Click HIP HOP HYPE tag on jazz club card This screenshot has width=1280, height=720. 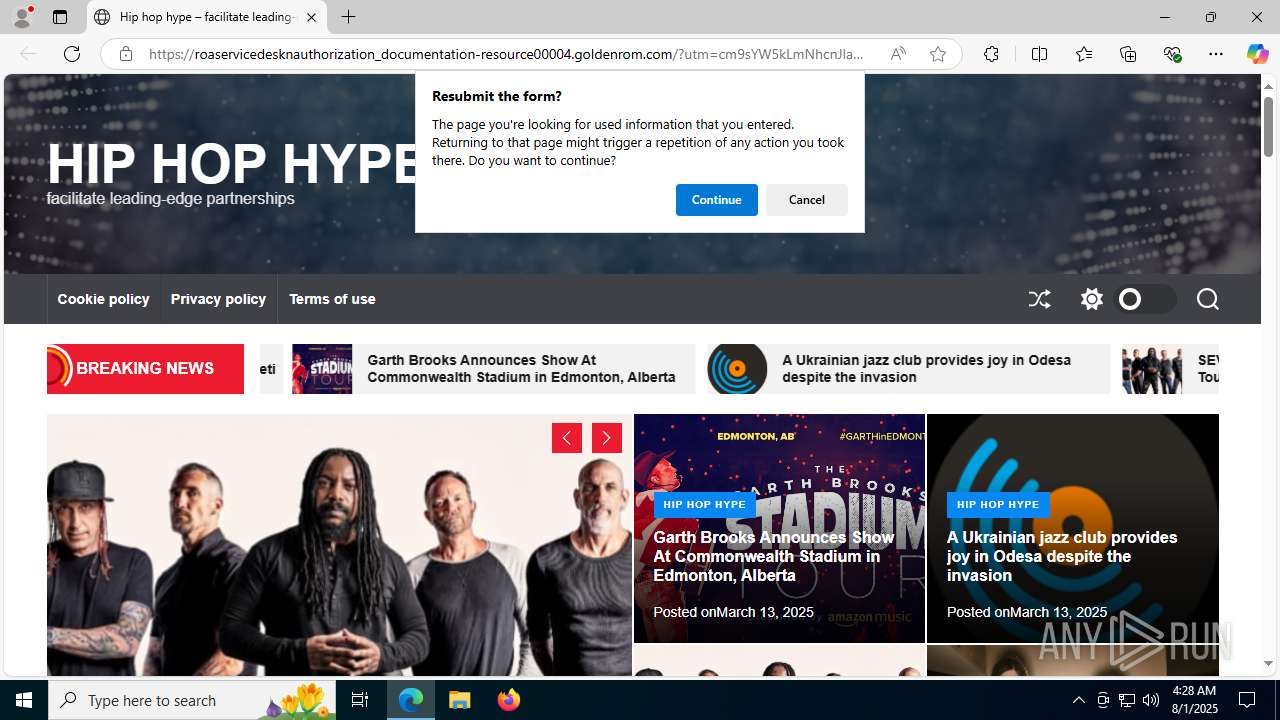(998, 504)
